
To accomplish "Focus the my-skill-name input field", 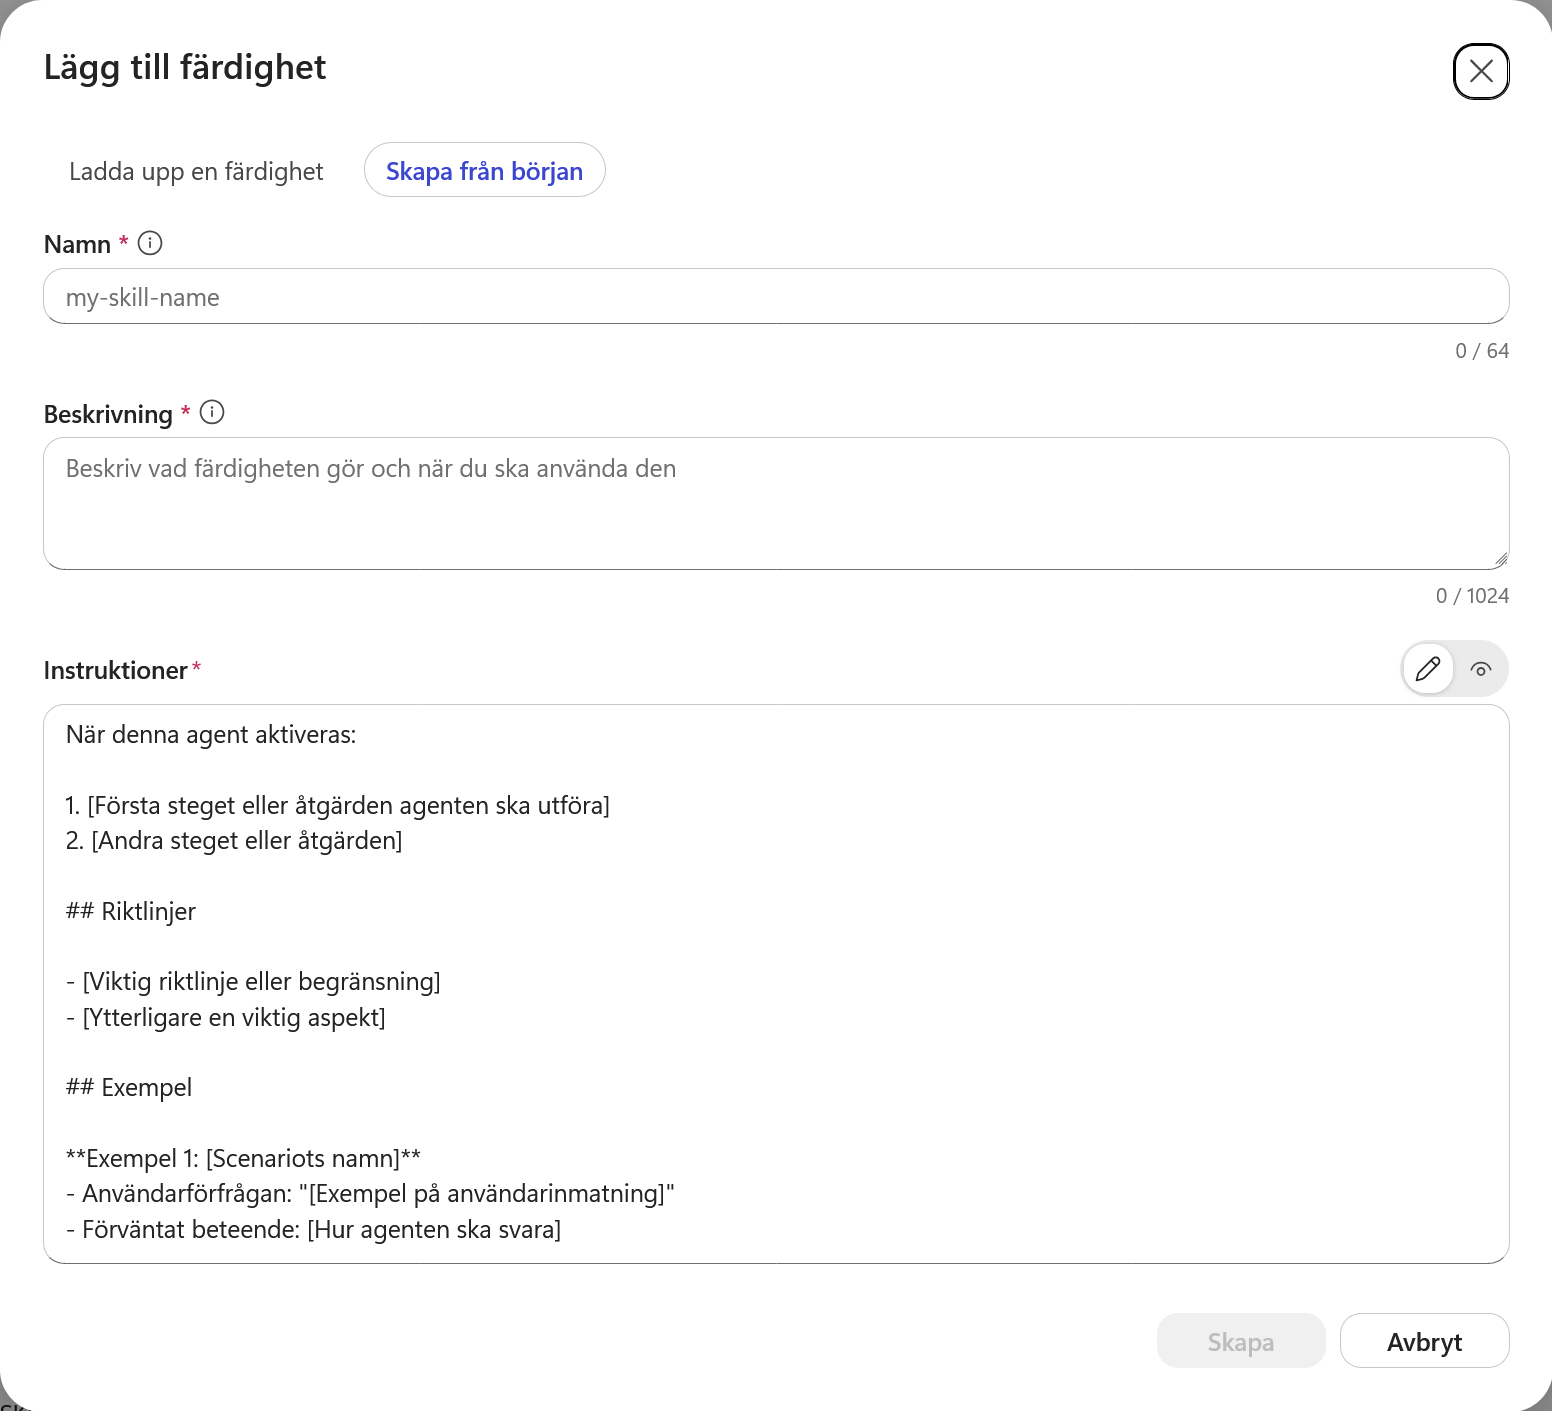I will tap(776, 297).
